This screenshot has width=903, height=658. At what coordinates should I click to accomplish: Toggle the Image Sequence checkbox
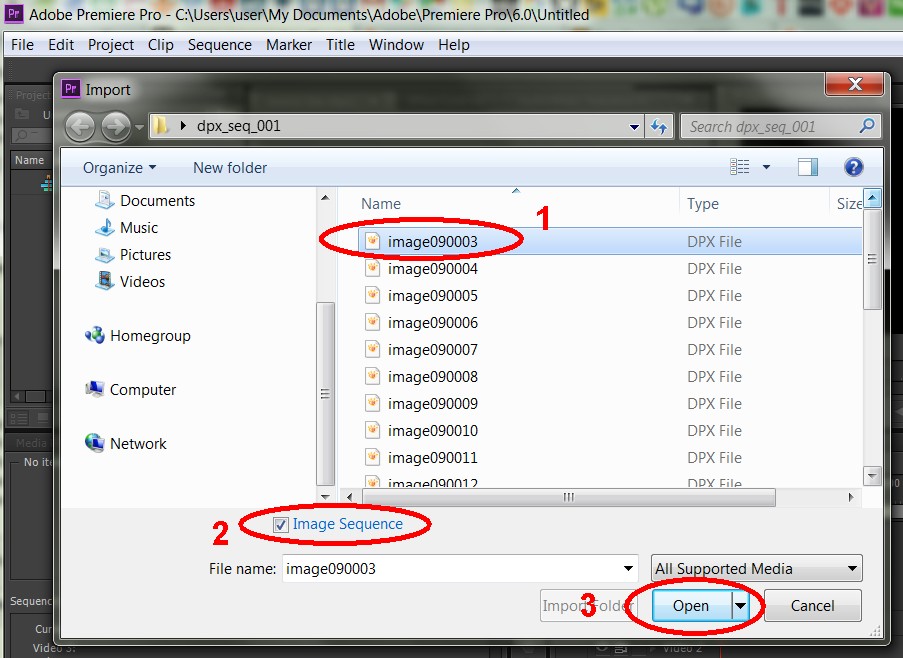pyautogui.click(x=280, y=524)
